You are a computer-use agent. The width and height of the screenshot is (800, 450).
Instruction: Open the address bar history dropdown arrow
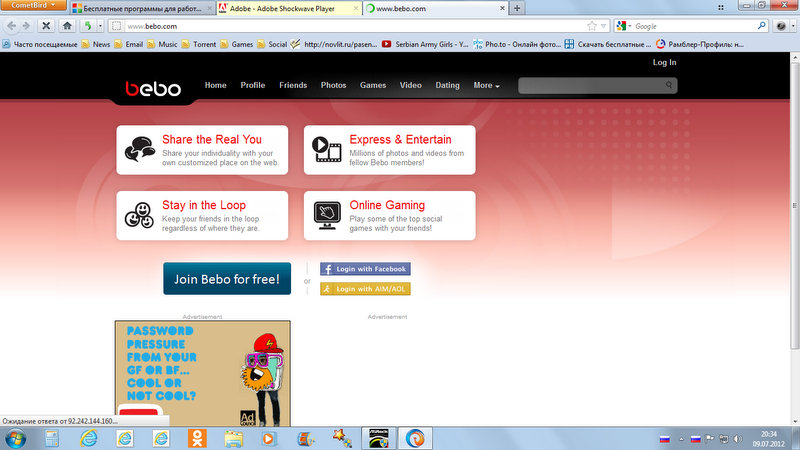click(x=604, y=26)
